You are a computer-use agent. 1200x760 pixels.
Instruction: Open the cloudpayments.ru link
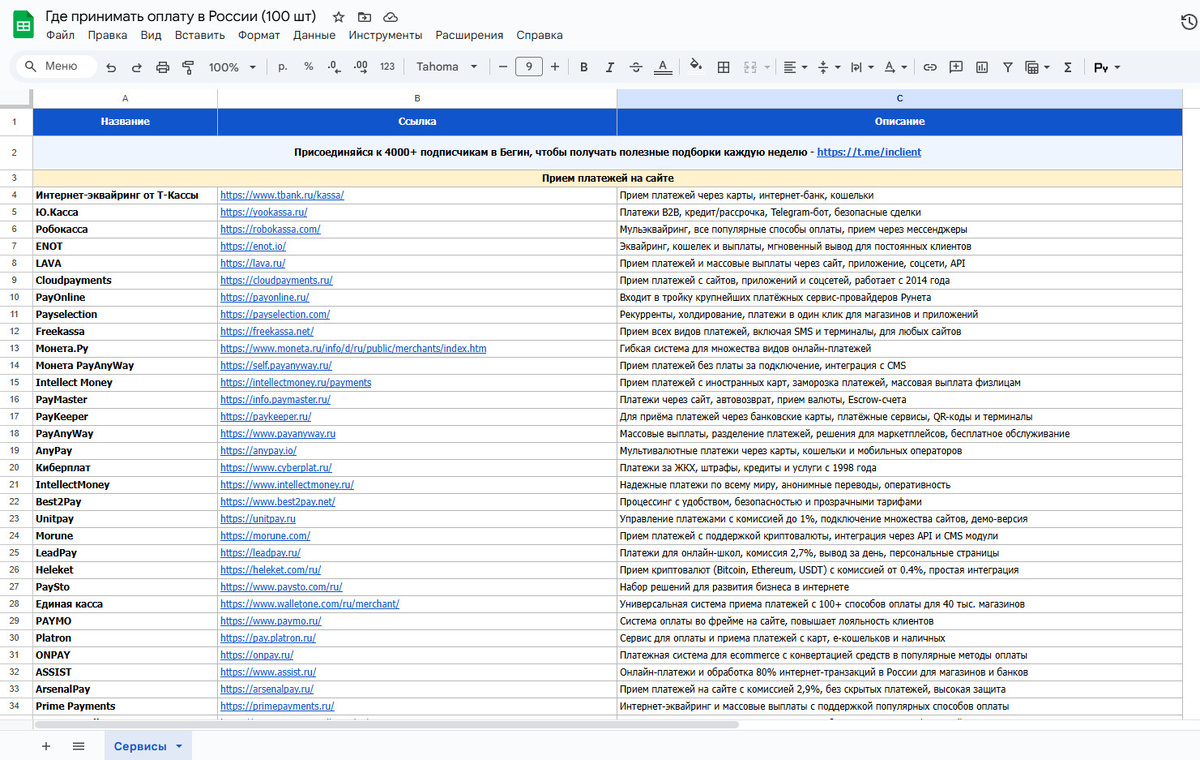(276, 280)
